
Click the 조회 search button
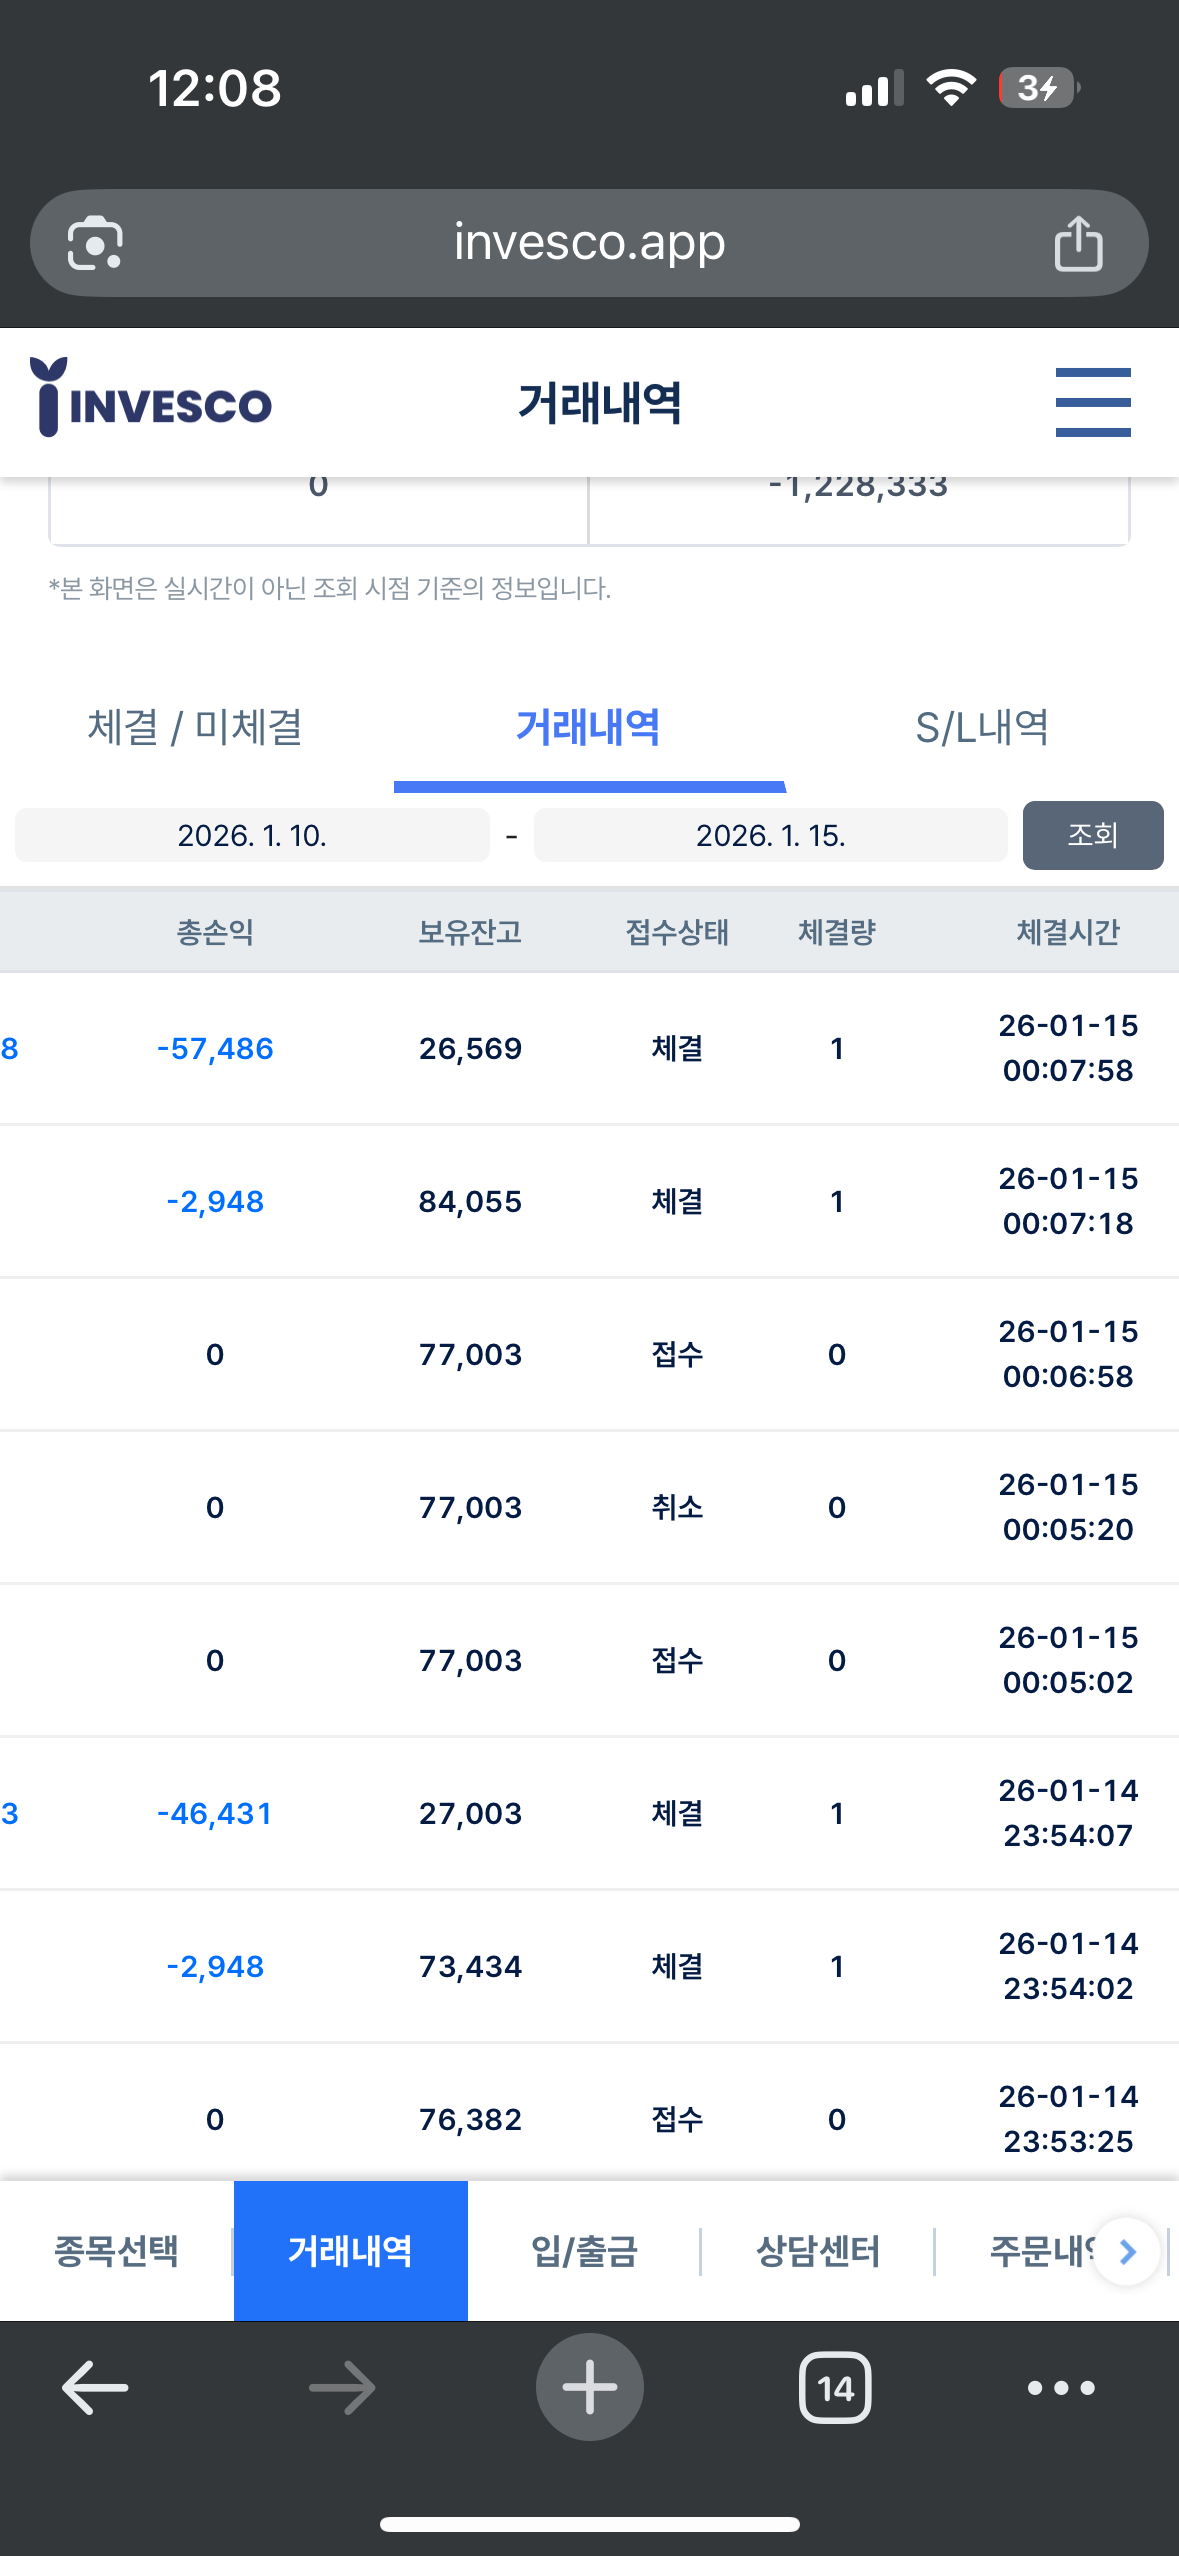click(1093, 835)
